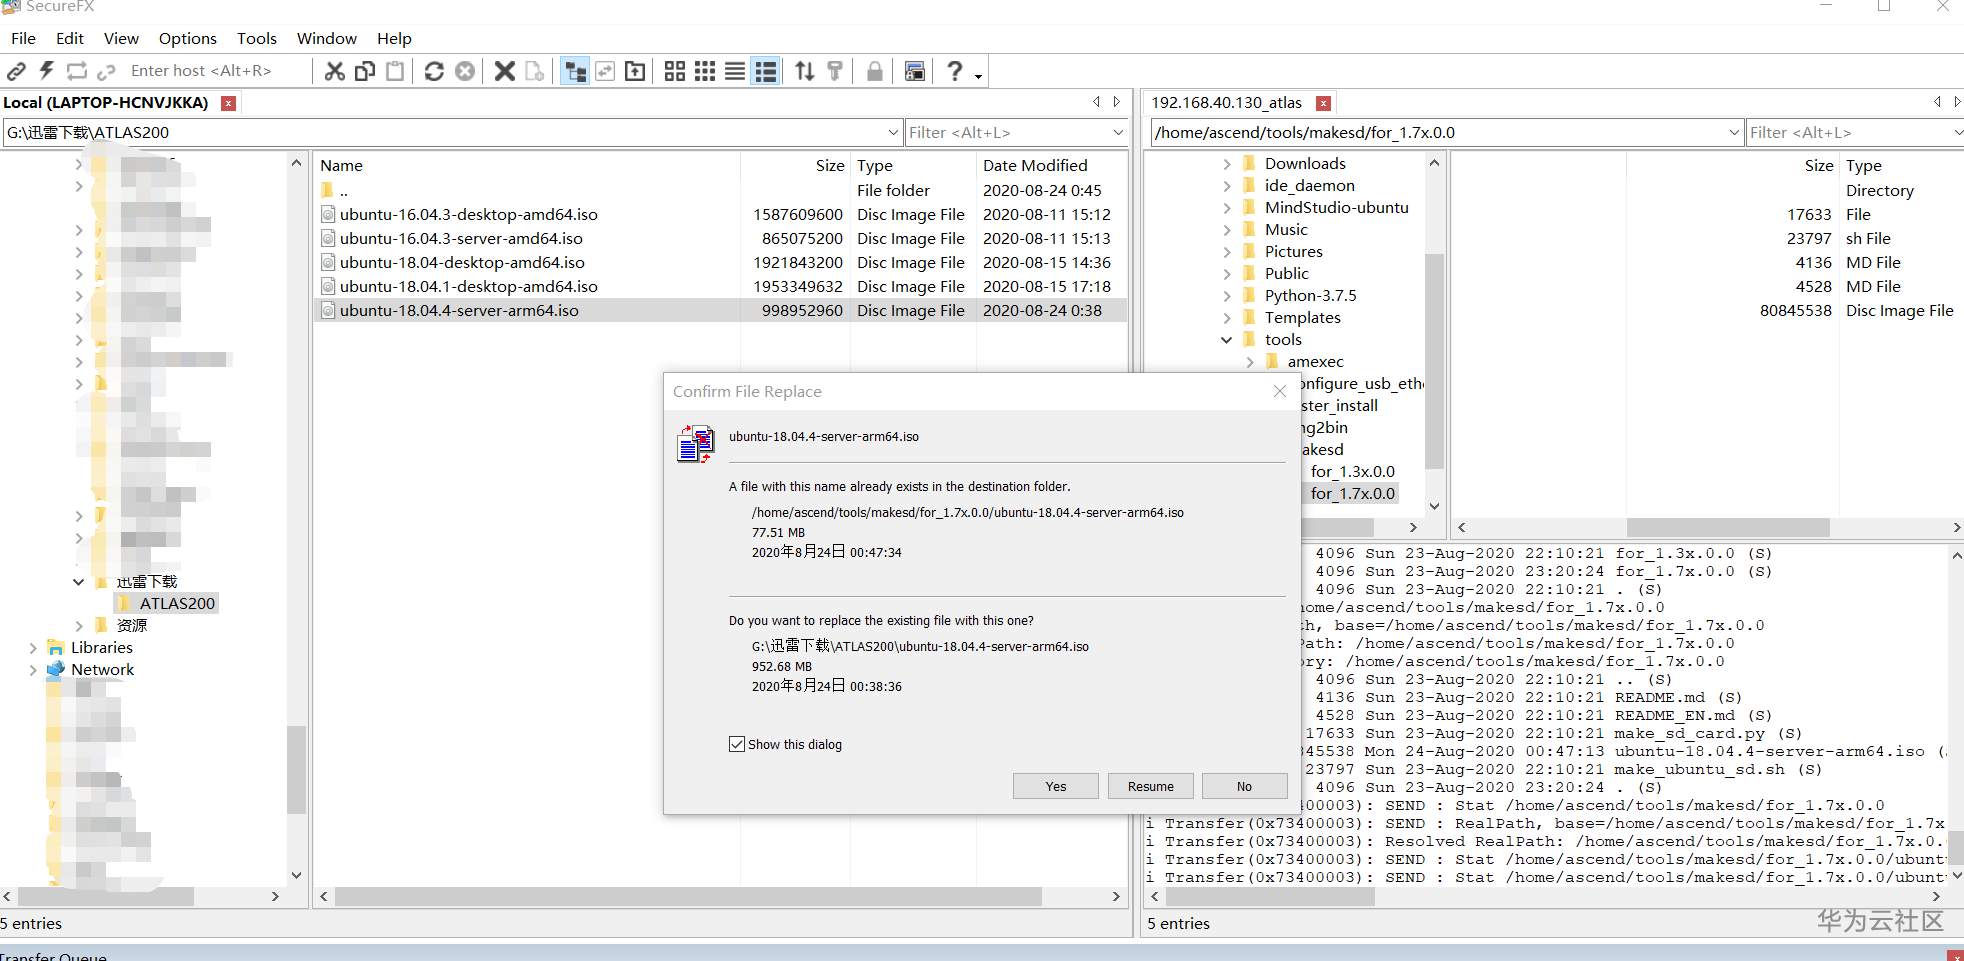Click the remote tree vertical scrollbar thumb

coord(1434,361)
